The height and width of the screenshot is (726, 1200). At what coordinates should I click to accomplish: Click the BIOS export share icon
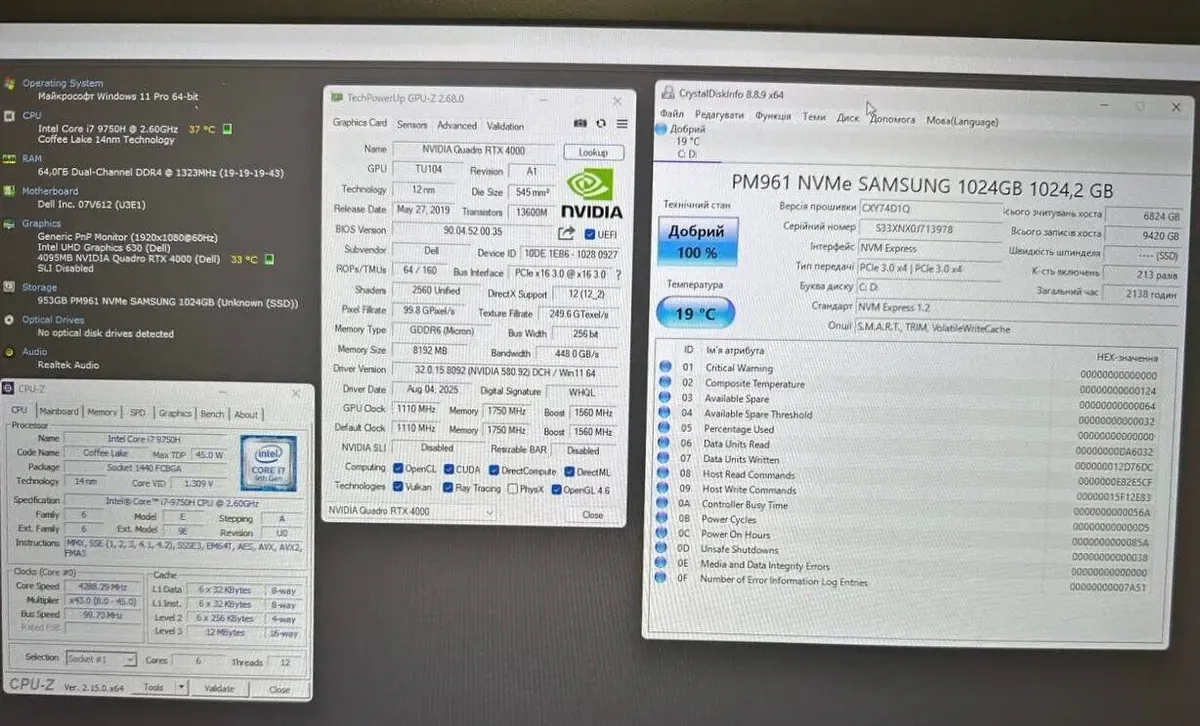pos(566,233)
